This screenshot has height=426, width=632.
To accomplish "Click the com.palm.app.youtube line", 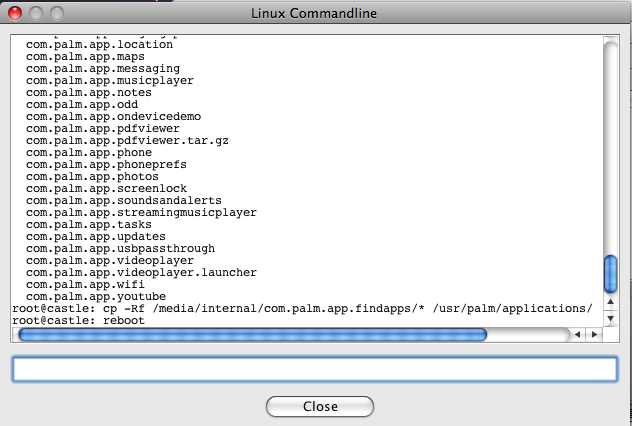I will [x=96, y=297].
